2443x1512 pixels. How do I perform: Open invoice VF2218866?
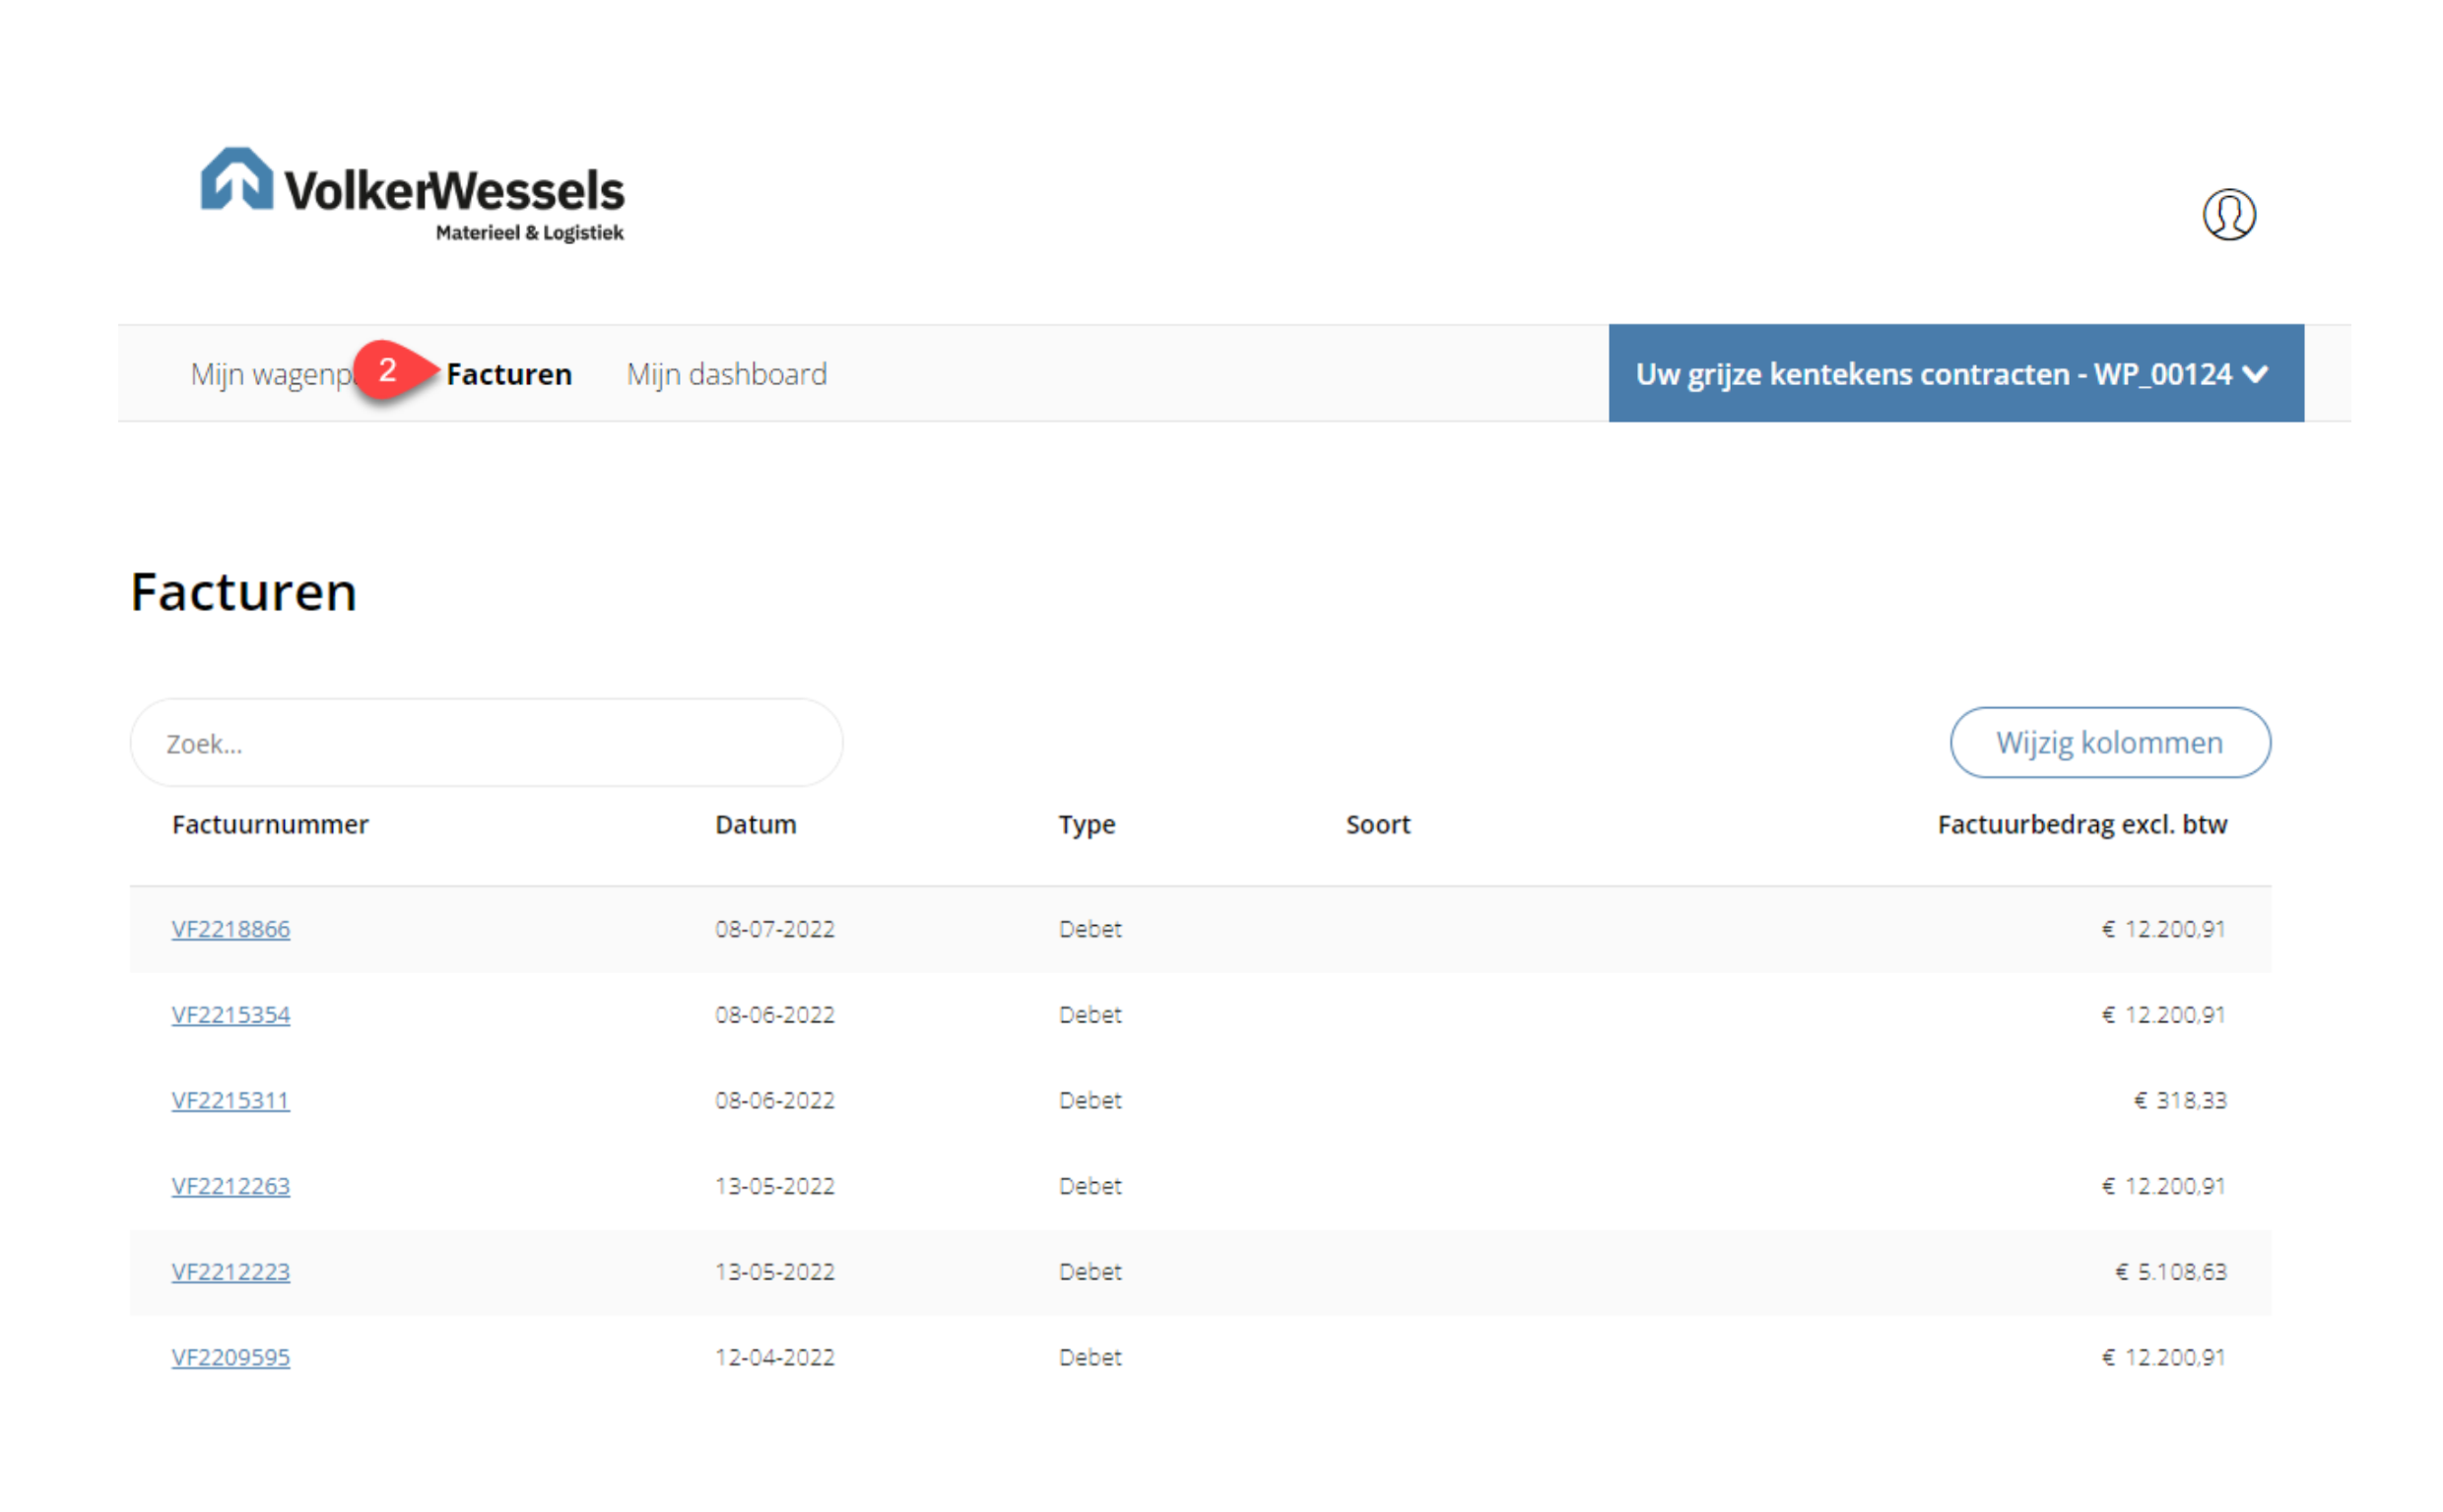[x=231, y=929]
